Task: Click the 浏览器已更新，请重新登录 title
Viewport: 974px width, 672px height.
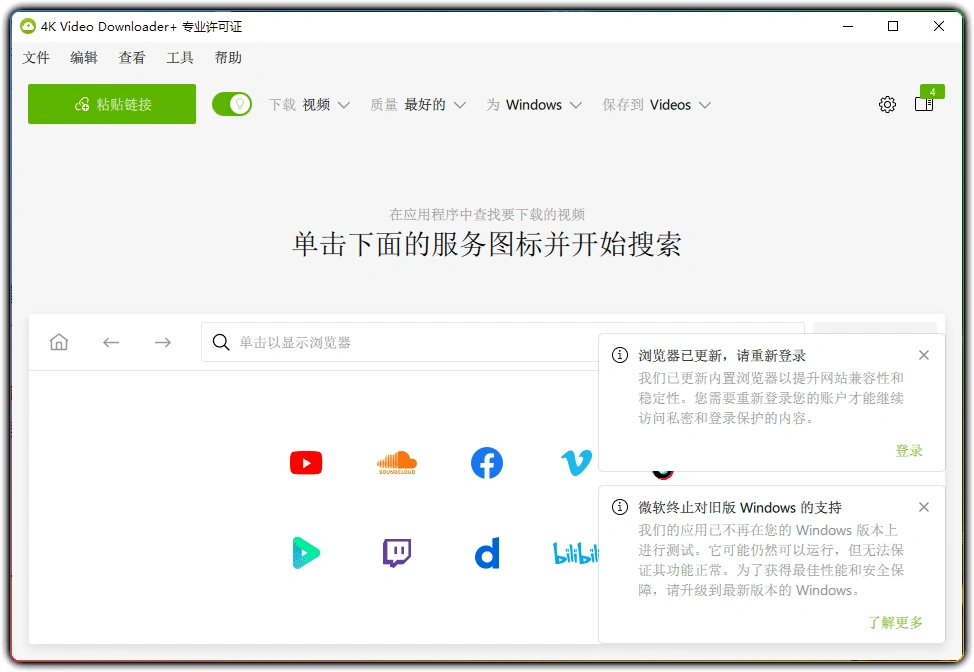Action: 722,356
